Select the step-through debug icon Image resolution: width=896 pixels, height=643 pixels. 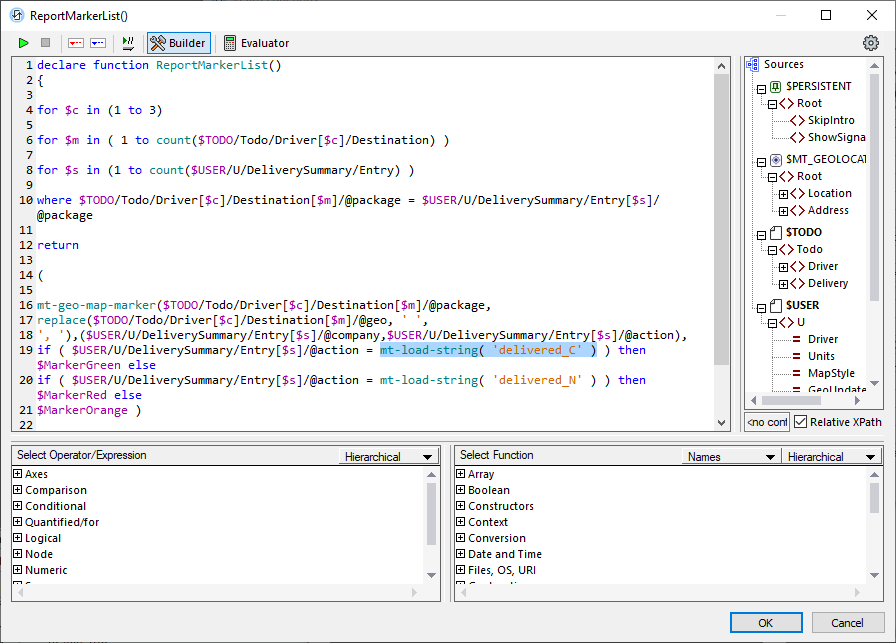click(127, 43)
